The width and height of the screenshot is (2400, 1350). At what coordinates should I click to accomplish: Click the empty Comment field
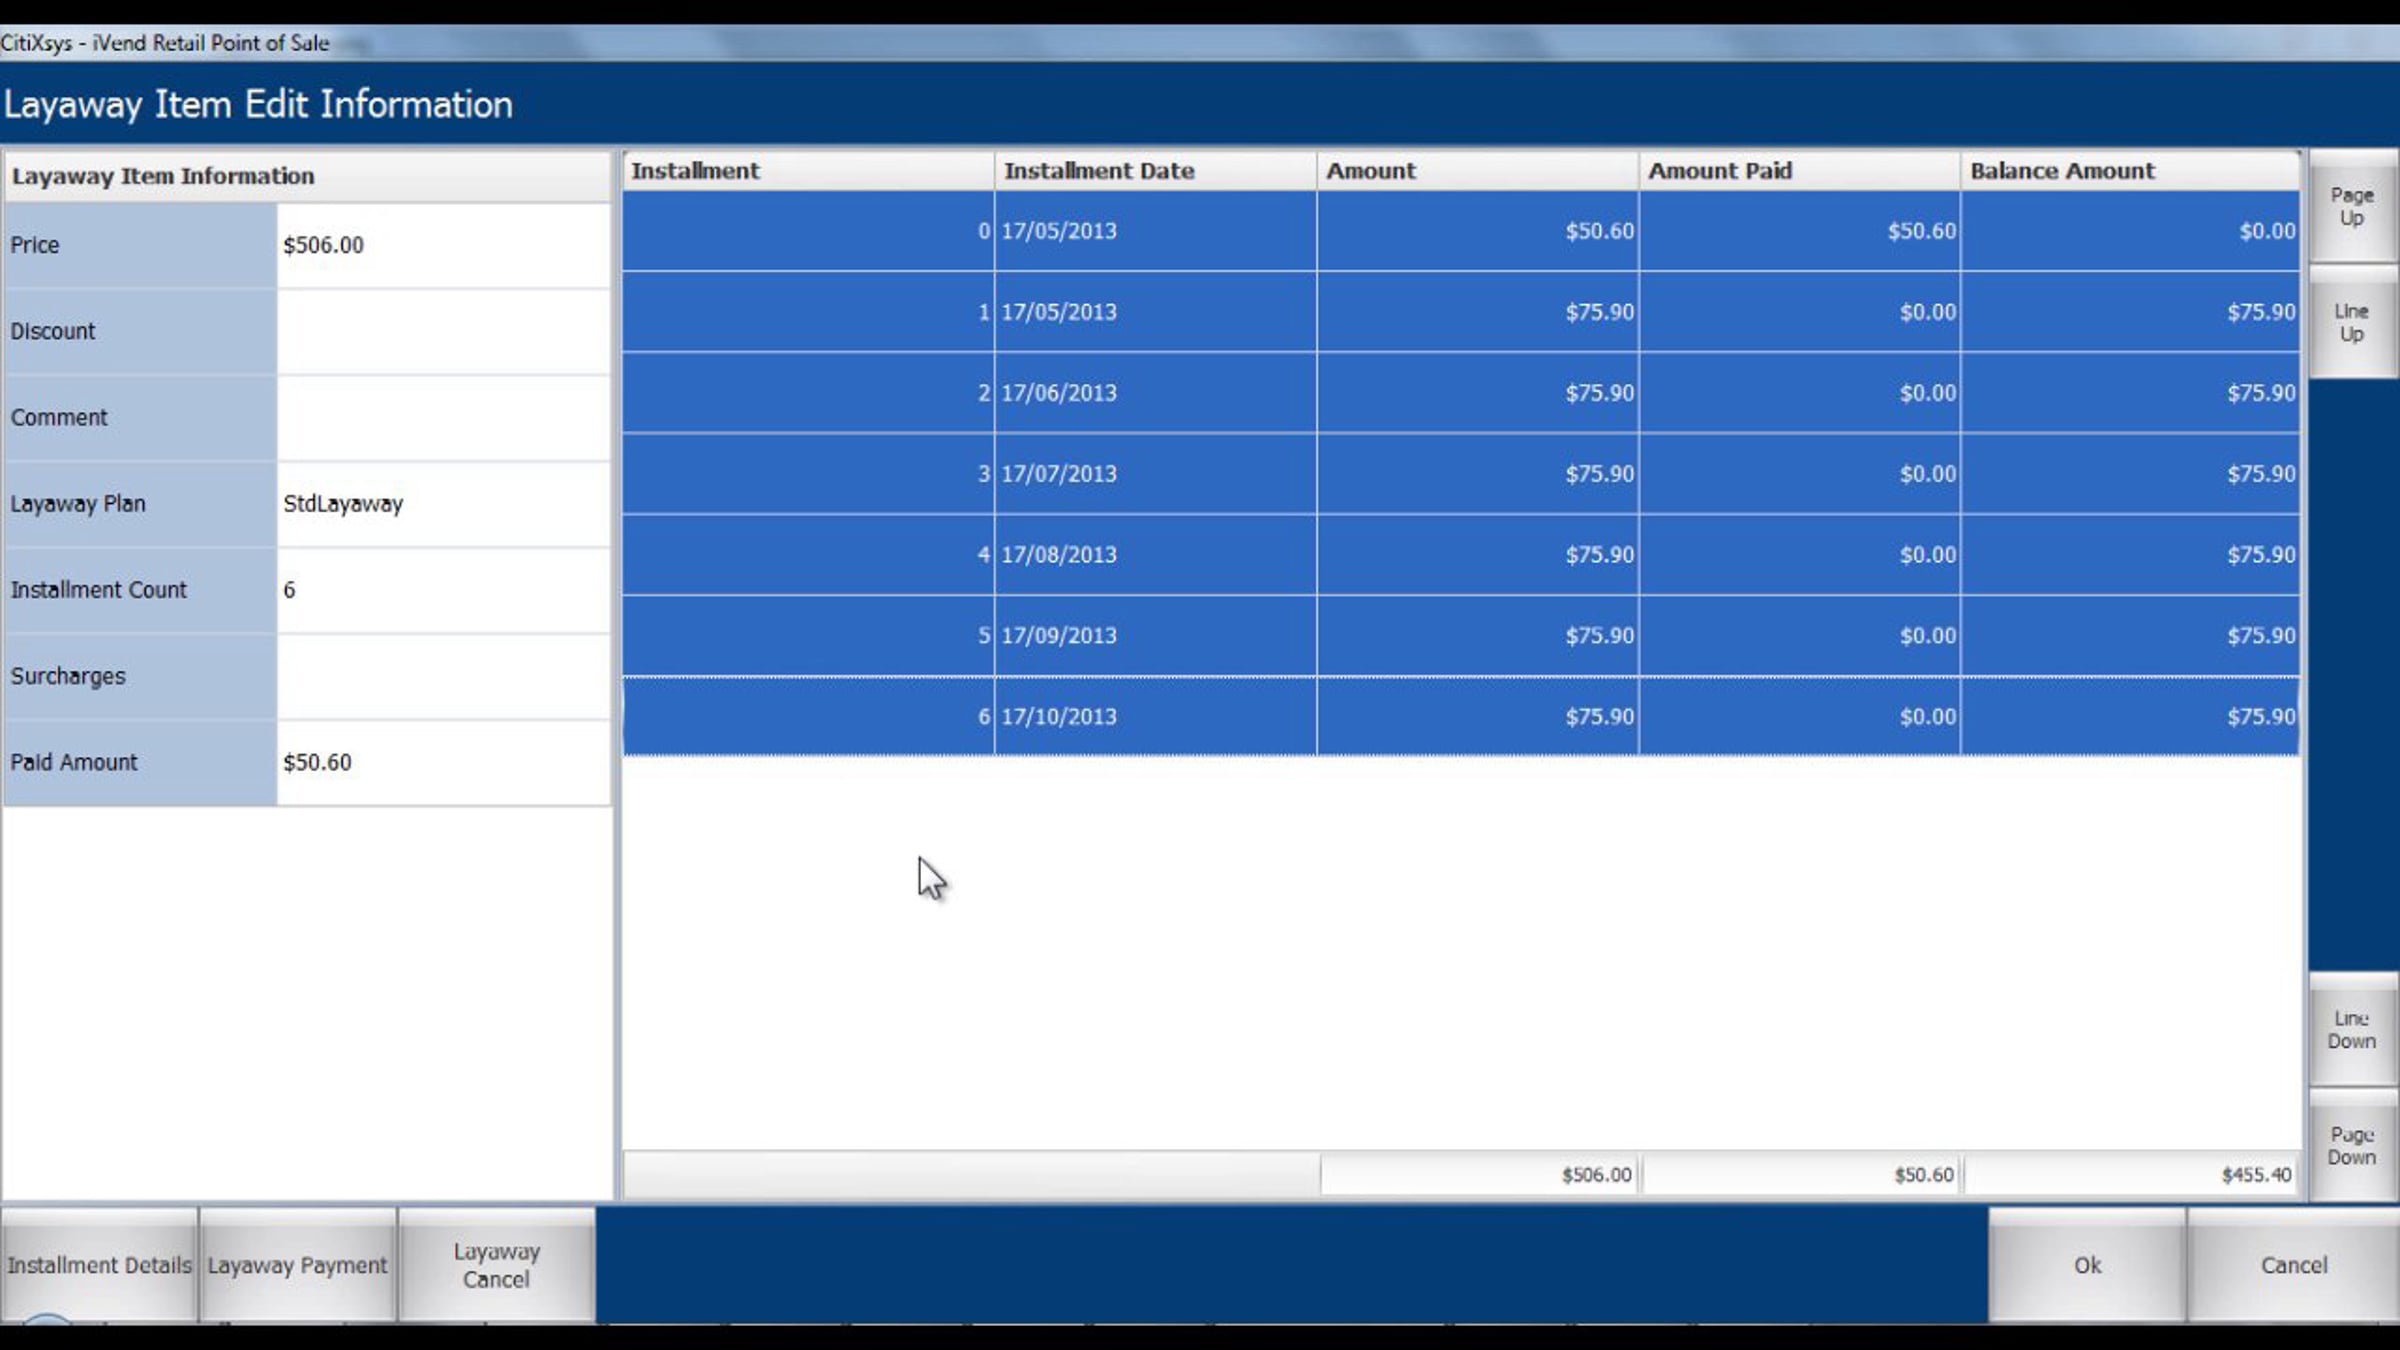443,418
